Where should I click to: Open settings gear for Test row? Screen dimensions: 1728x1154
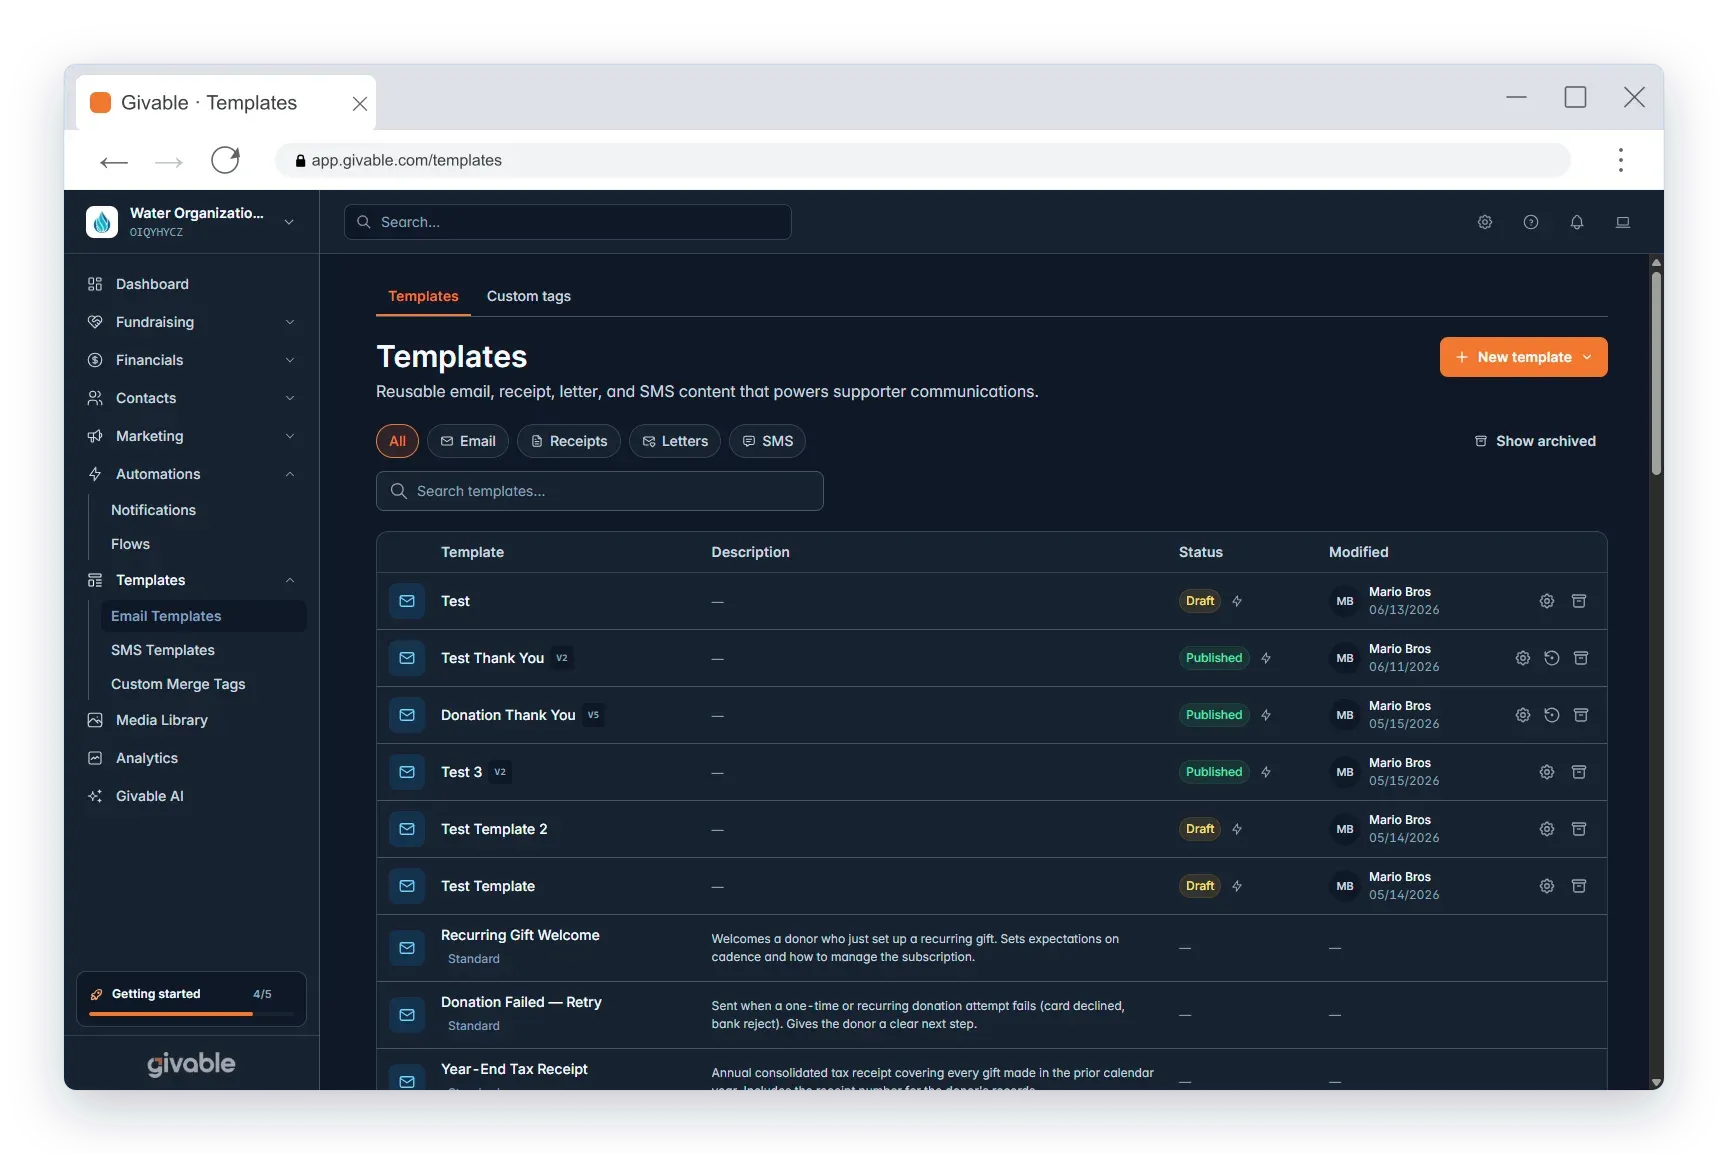1547,601
